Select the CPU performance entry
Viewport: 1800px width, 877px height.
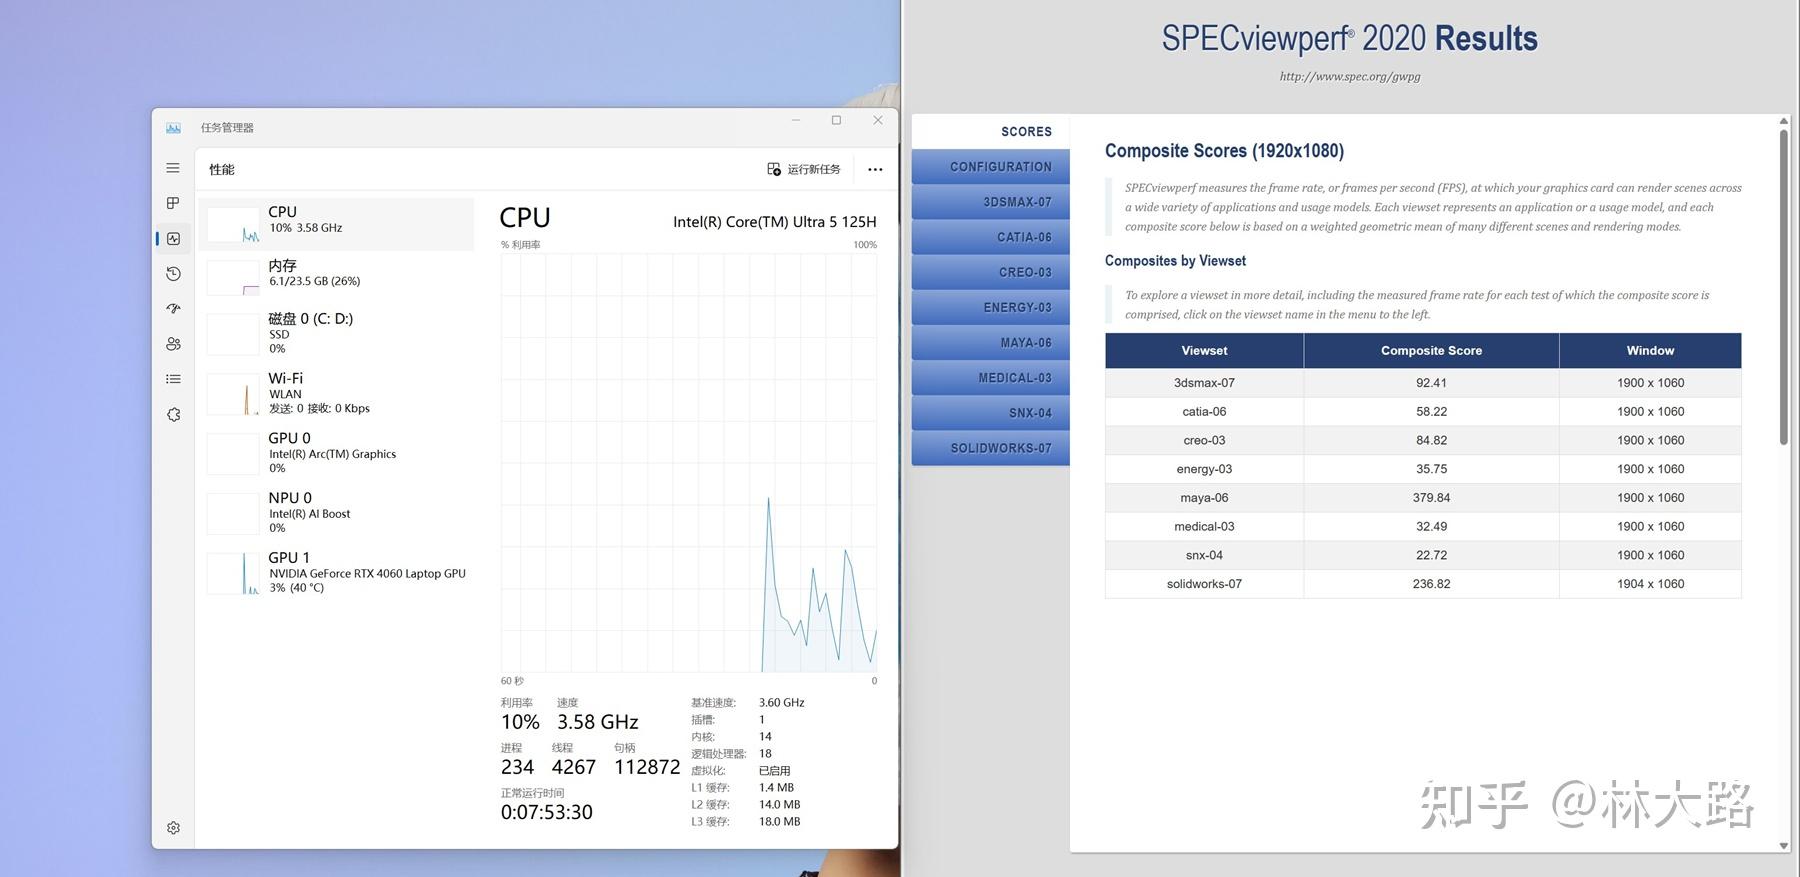337,224
